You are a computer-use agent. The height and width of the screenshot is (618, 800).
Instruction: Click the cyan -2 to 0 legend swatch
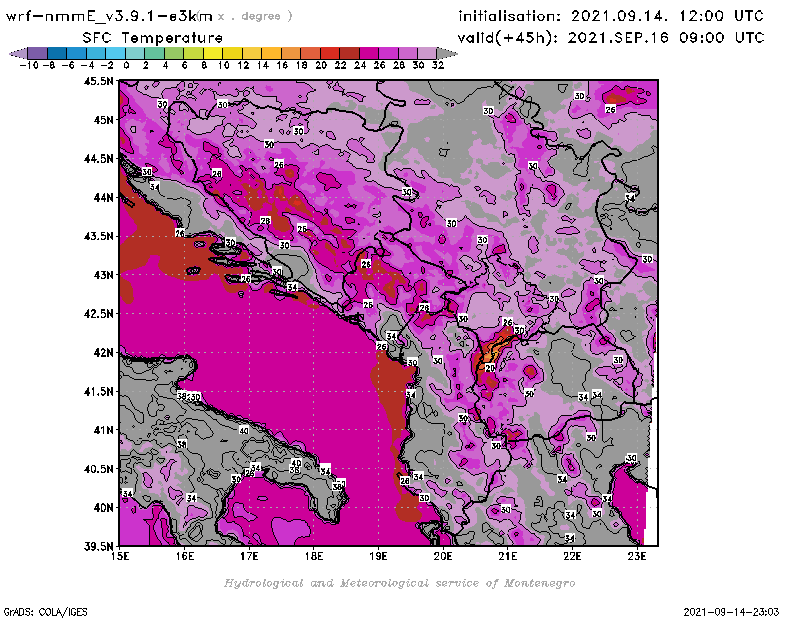[115, 53]
